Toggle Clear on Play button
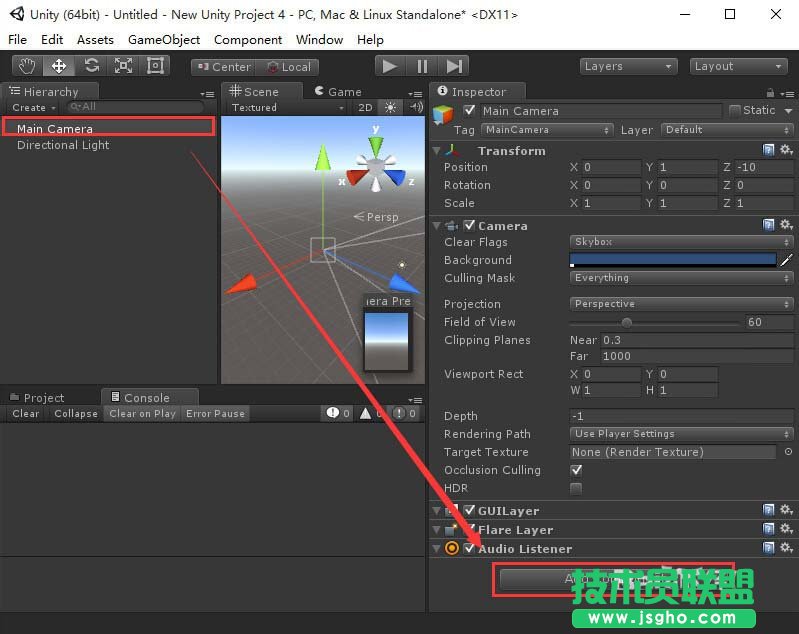The height and width of the screenshot is (634, 799). tap(142, 413)
